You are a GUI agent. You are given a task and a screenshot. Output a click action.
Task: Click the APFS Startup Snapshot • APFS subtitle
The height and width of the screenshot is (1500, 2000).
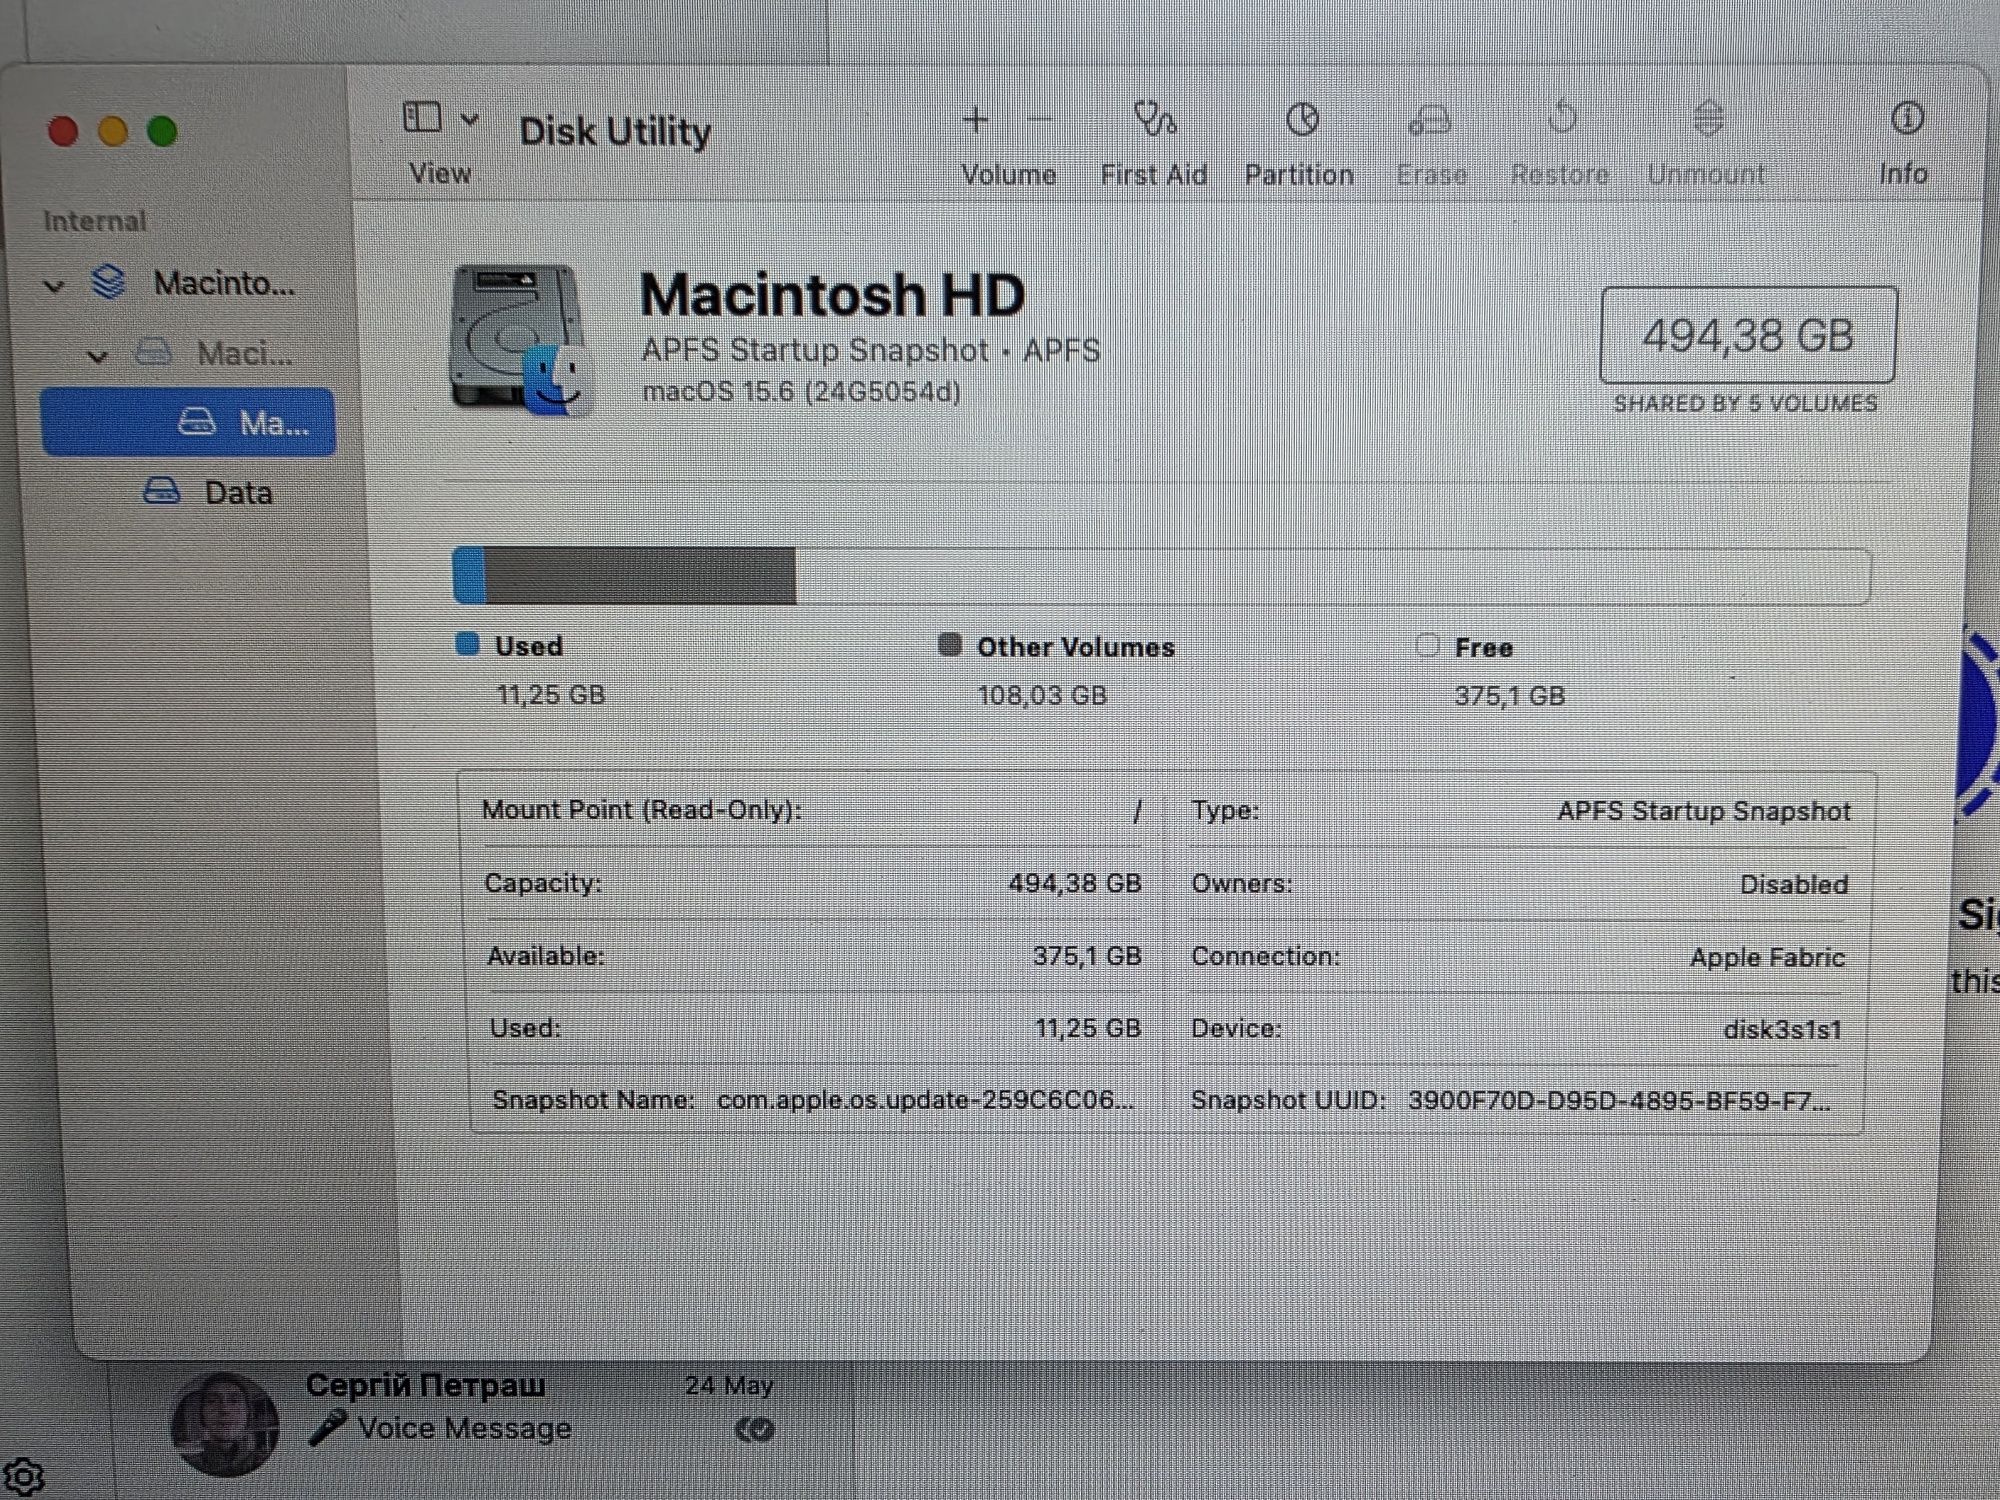point(870,350)
